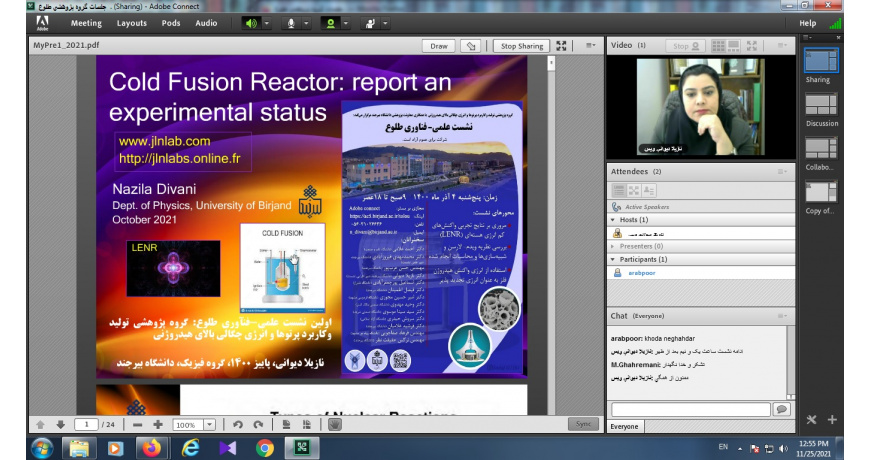Go to next PDF page arrow
This screenshot has width=870, height=460.
pyautogui.click(x=60, y=424)
